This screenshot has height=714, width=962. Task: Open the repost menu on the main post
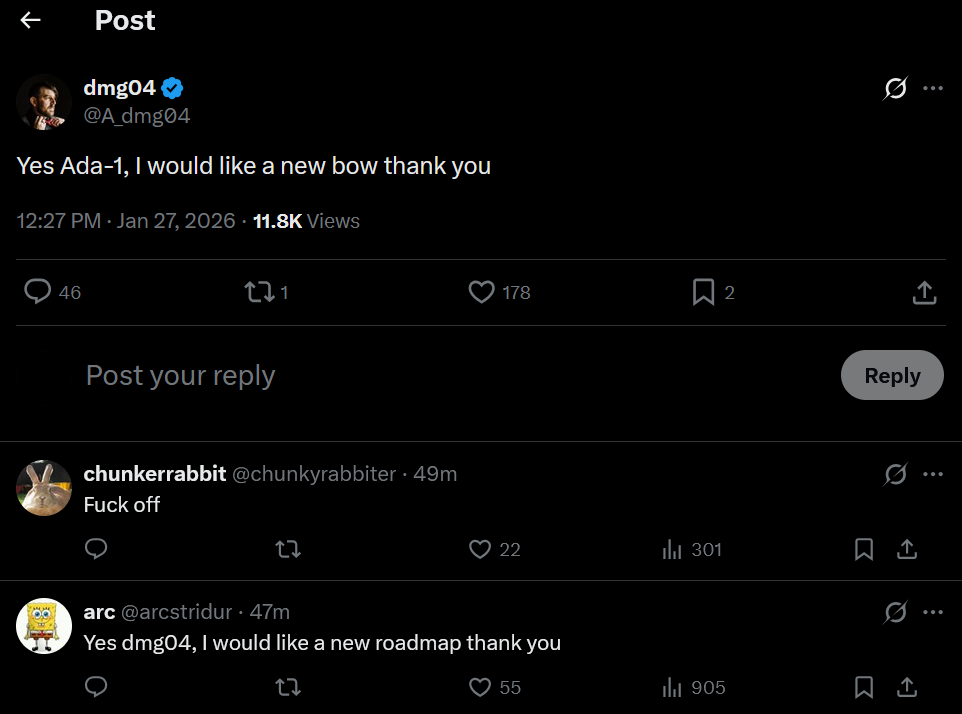pyautogui.click(x=260, y=292)
